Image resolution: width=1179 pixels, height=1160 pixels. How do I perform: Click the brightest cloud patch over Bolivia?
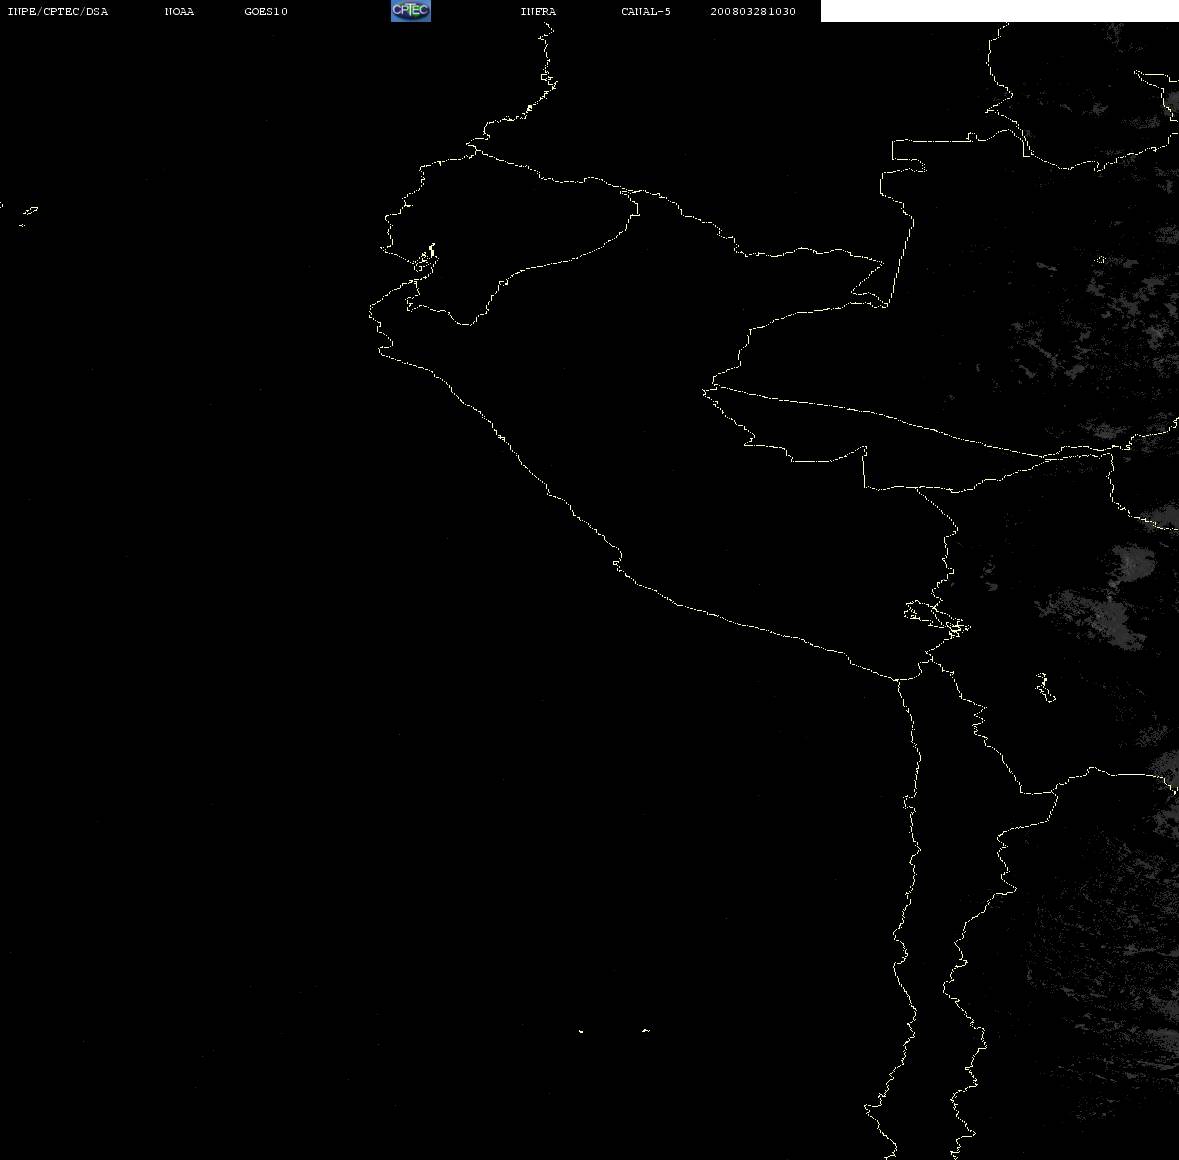click(1135, 564)
